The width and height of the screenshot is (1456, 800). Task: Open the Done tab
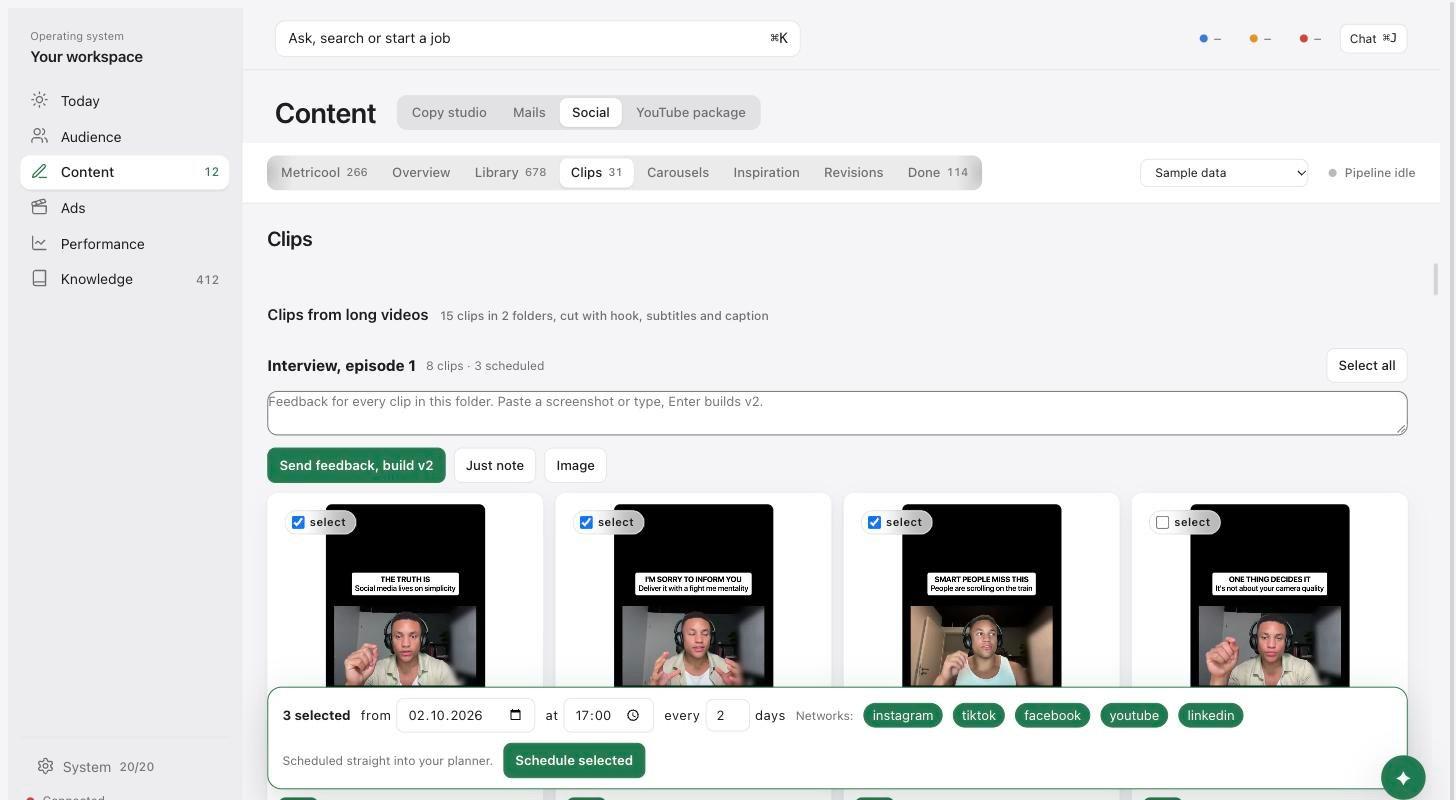pyautogui.click(x=938, y=172)
